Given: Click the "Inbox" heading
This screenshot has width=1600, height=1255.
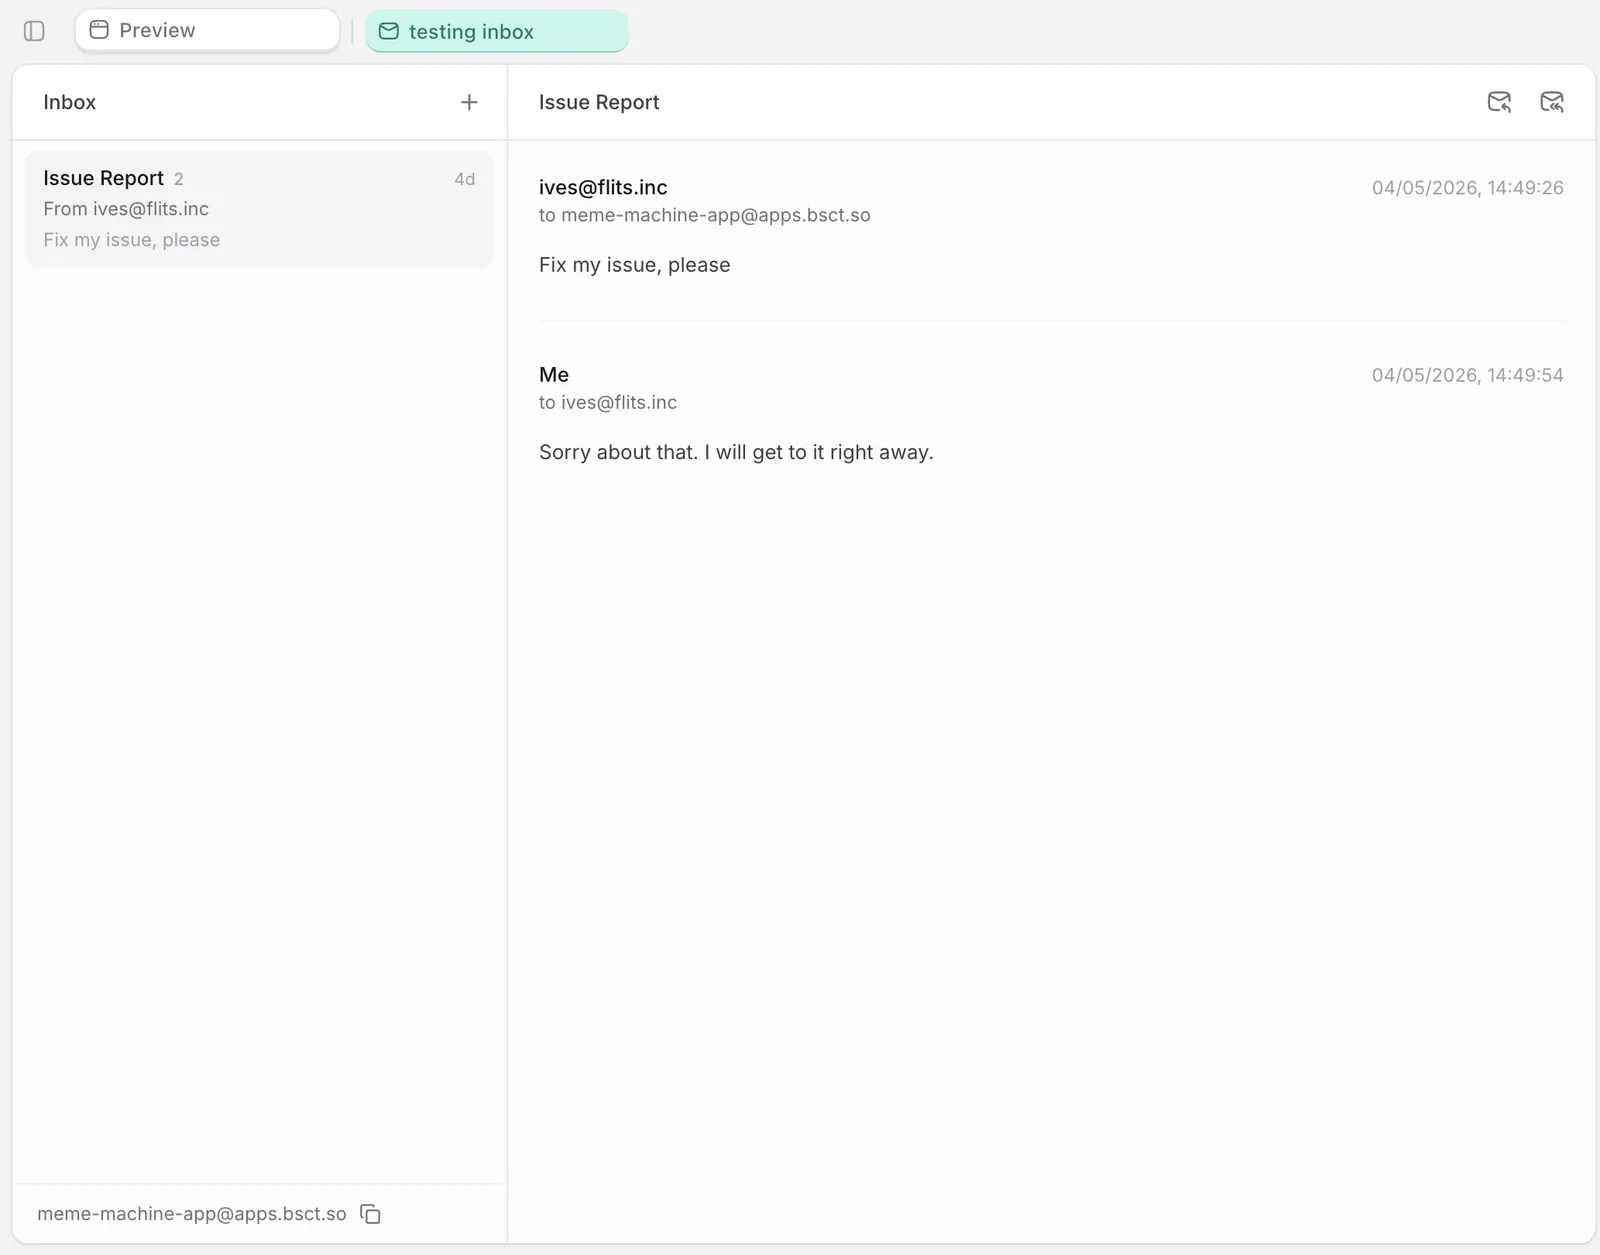Looking at the screenshot, I should click(x=70, y=102).
